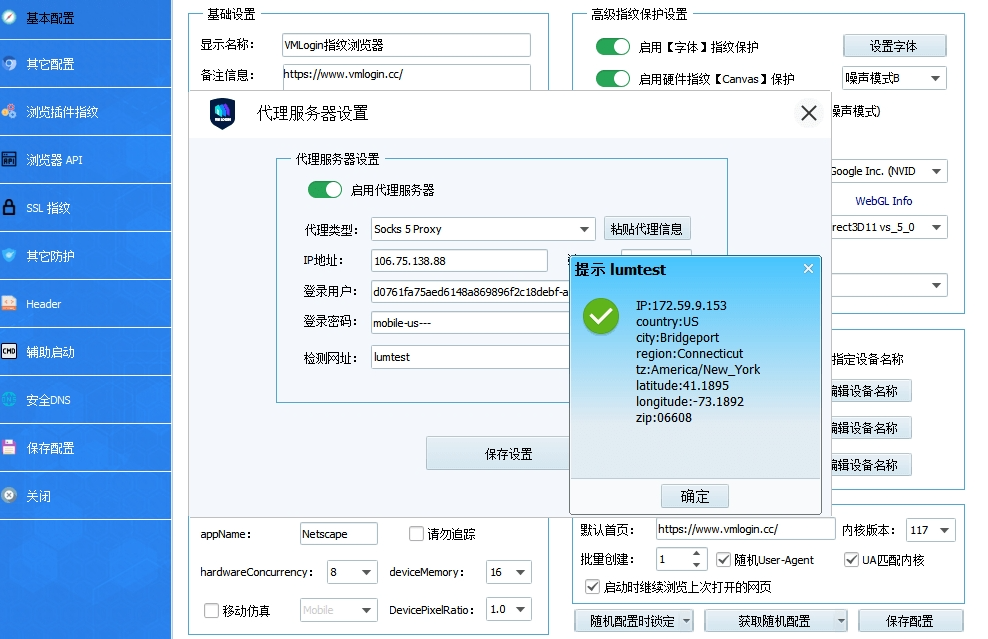Image resolution: width=988 pixels, height=639 pixels.
Task: Increase 批量创建 count with the stepper
Action: pyautogui.click(x=696, y=554)
